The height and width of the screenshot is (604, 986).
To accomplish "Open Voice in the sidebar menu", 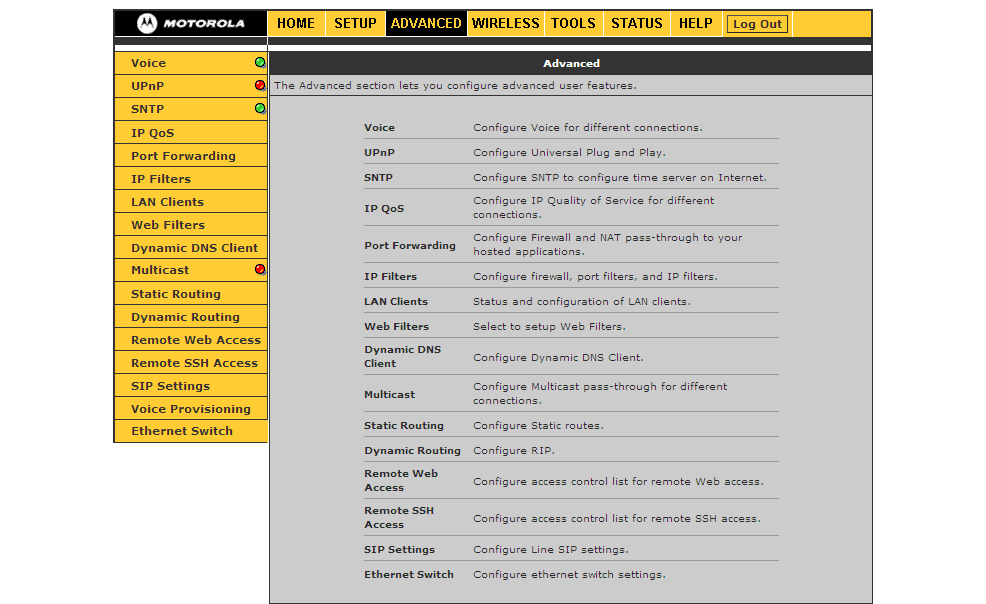I will 148,63.
